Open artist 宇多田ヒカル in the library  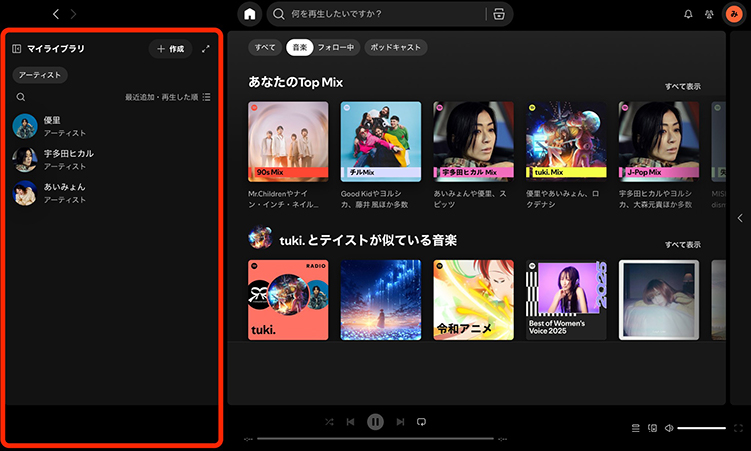pyautogui.click(x=112, y=159)
